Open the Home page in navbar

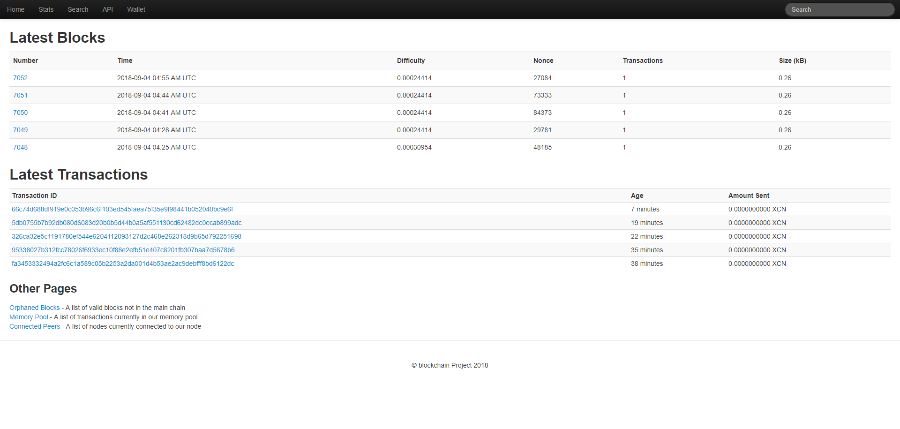click(x=15, y=9)
